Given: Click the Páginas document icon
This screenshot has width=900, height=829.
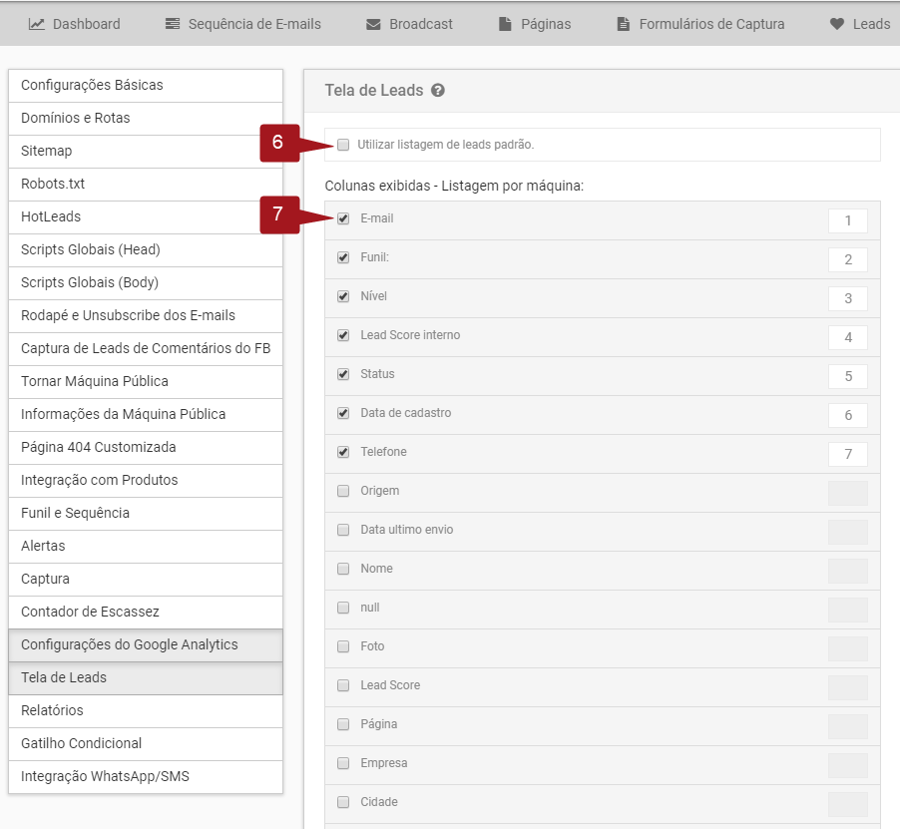Looking at the screenshot, I should point(506,24).
